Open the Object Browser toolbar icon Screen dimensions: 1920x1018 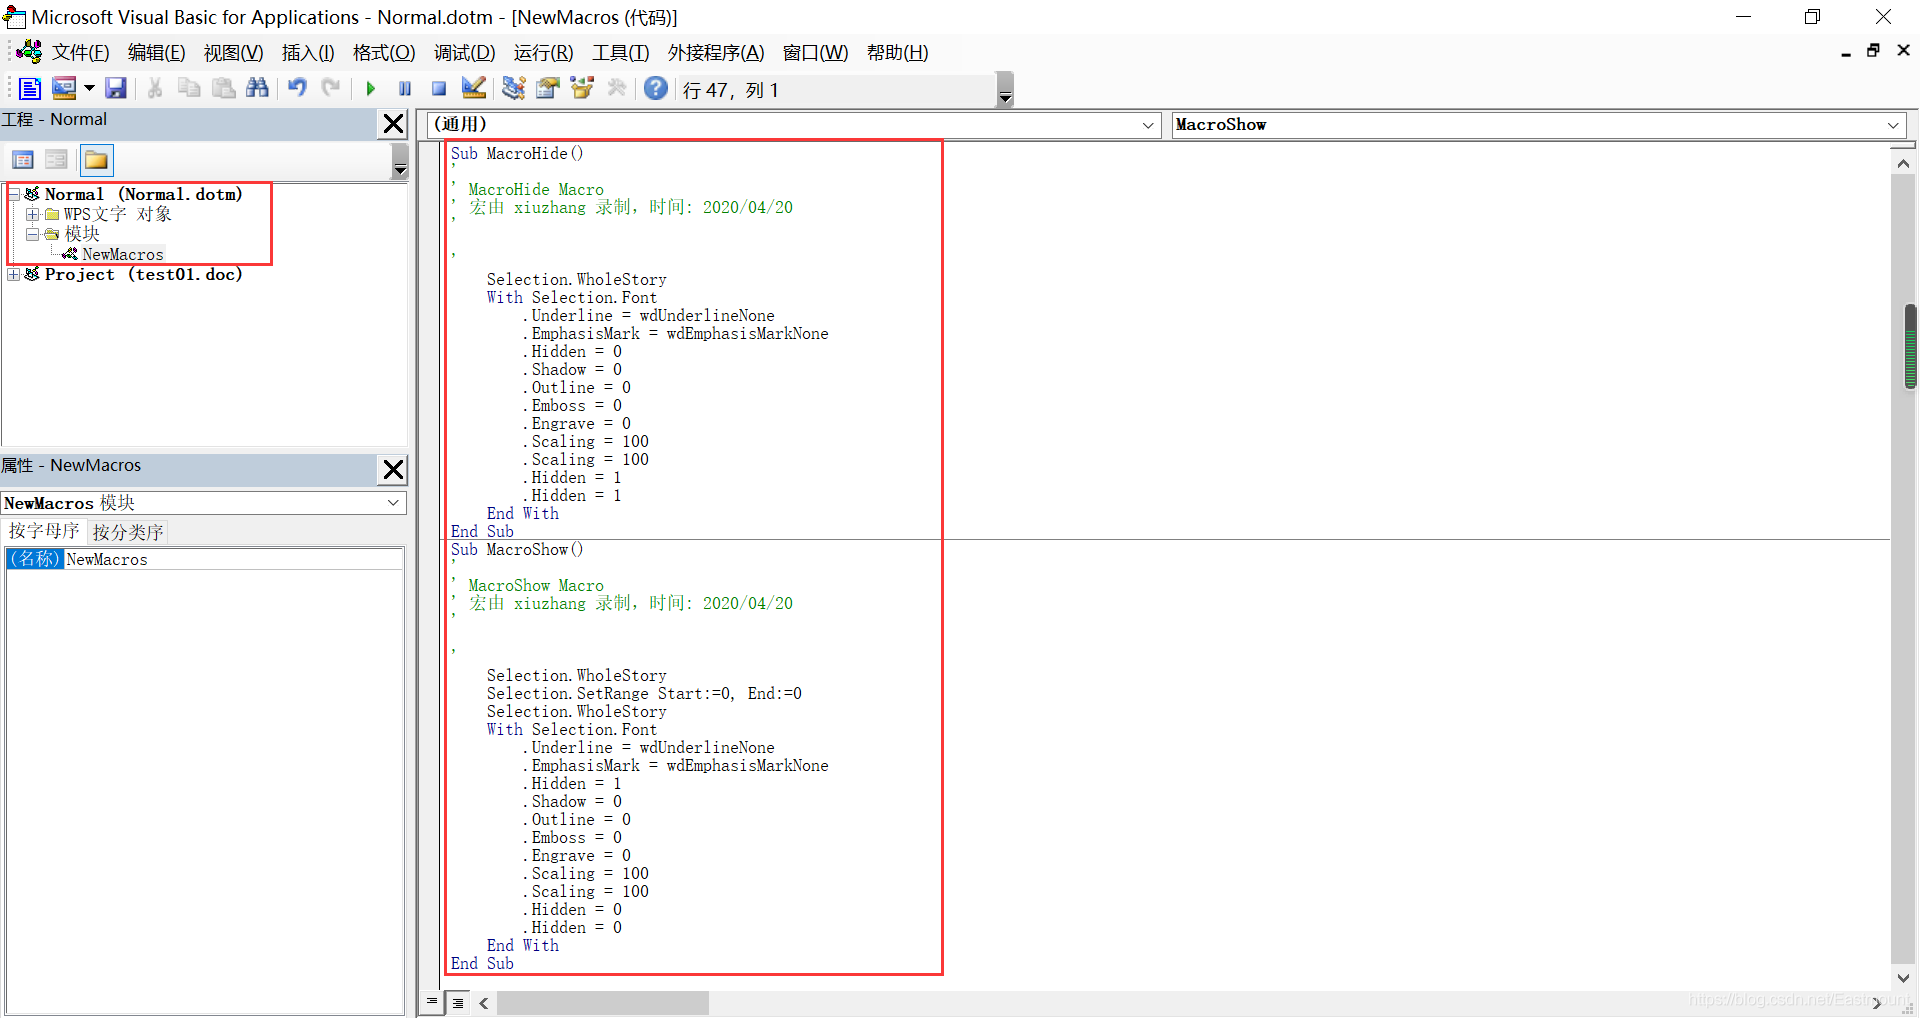pyautogui.click(x=582, y=89)
